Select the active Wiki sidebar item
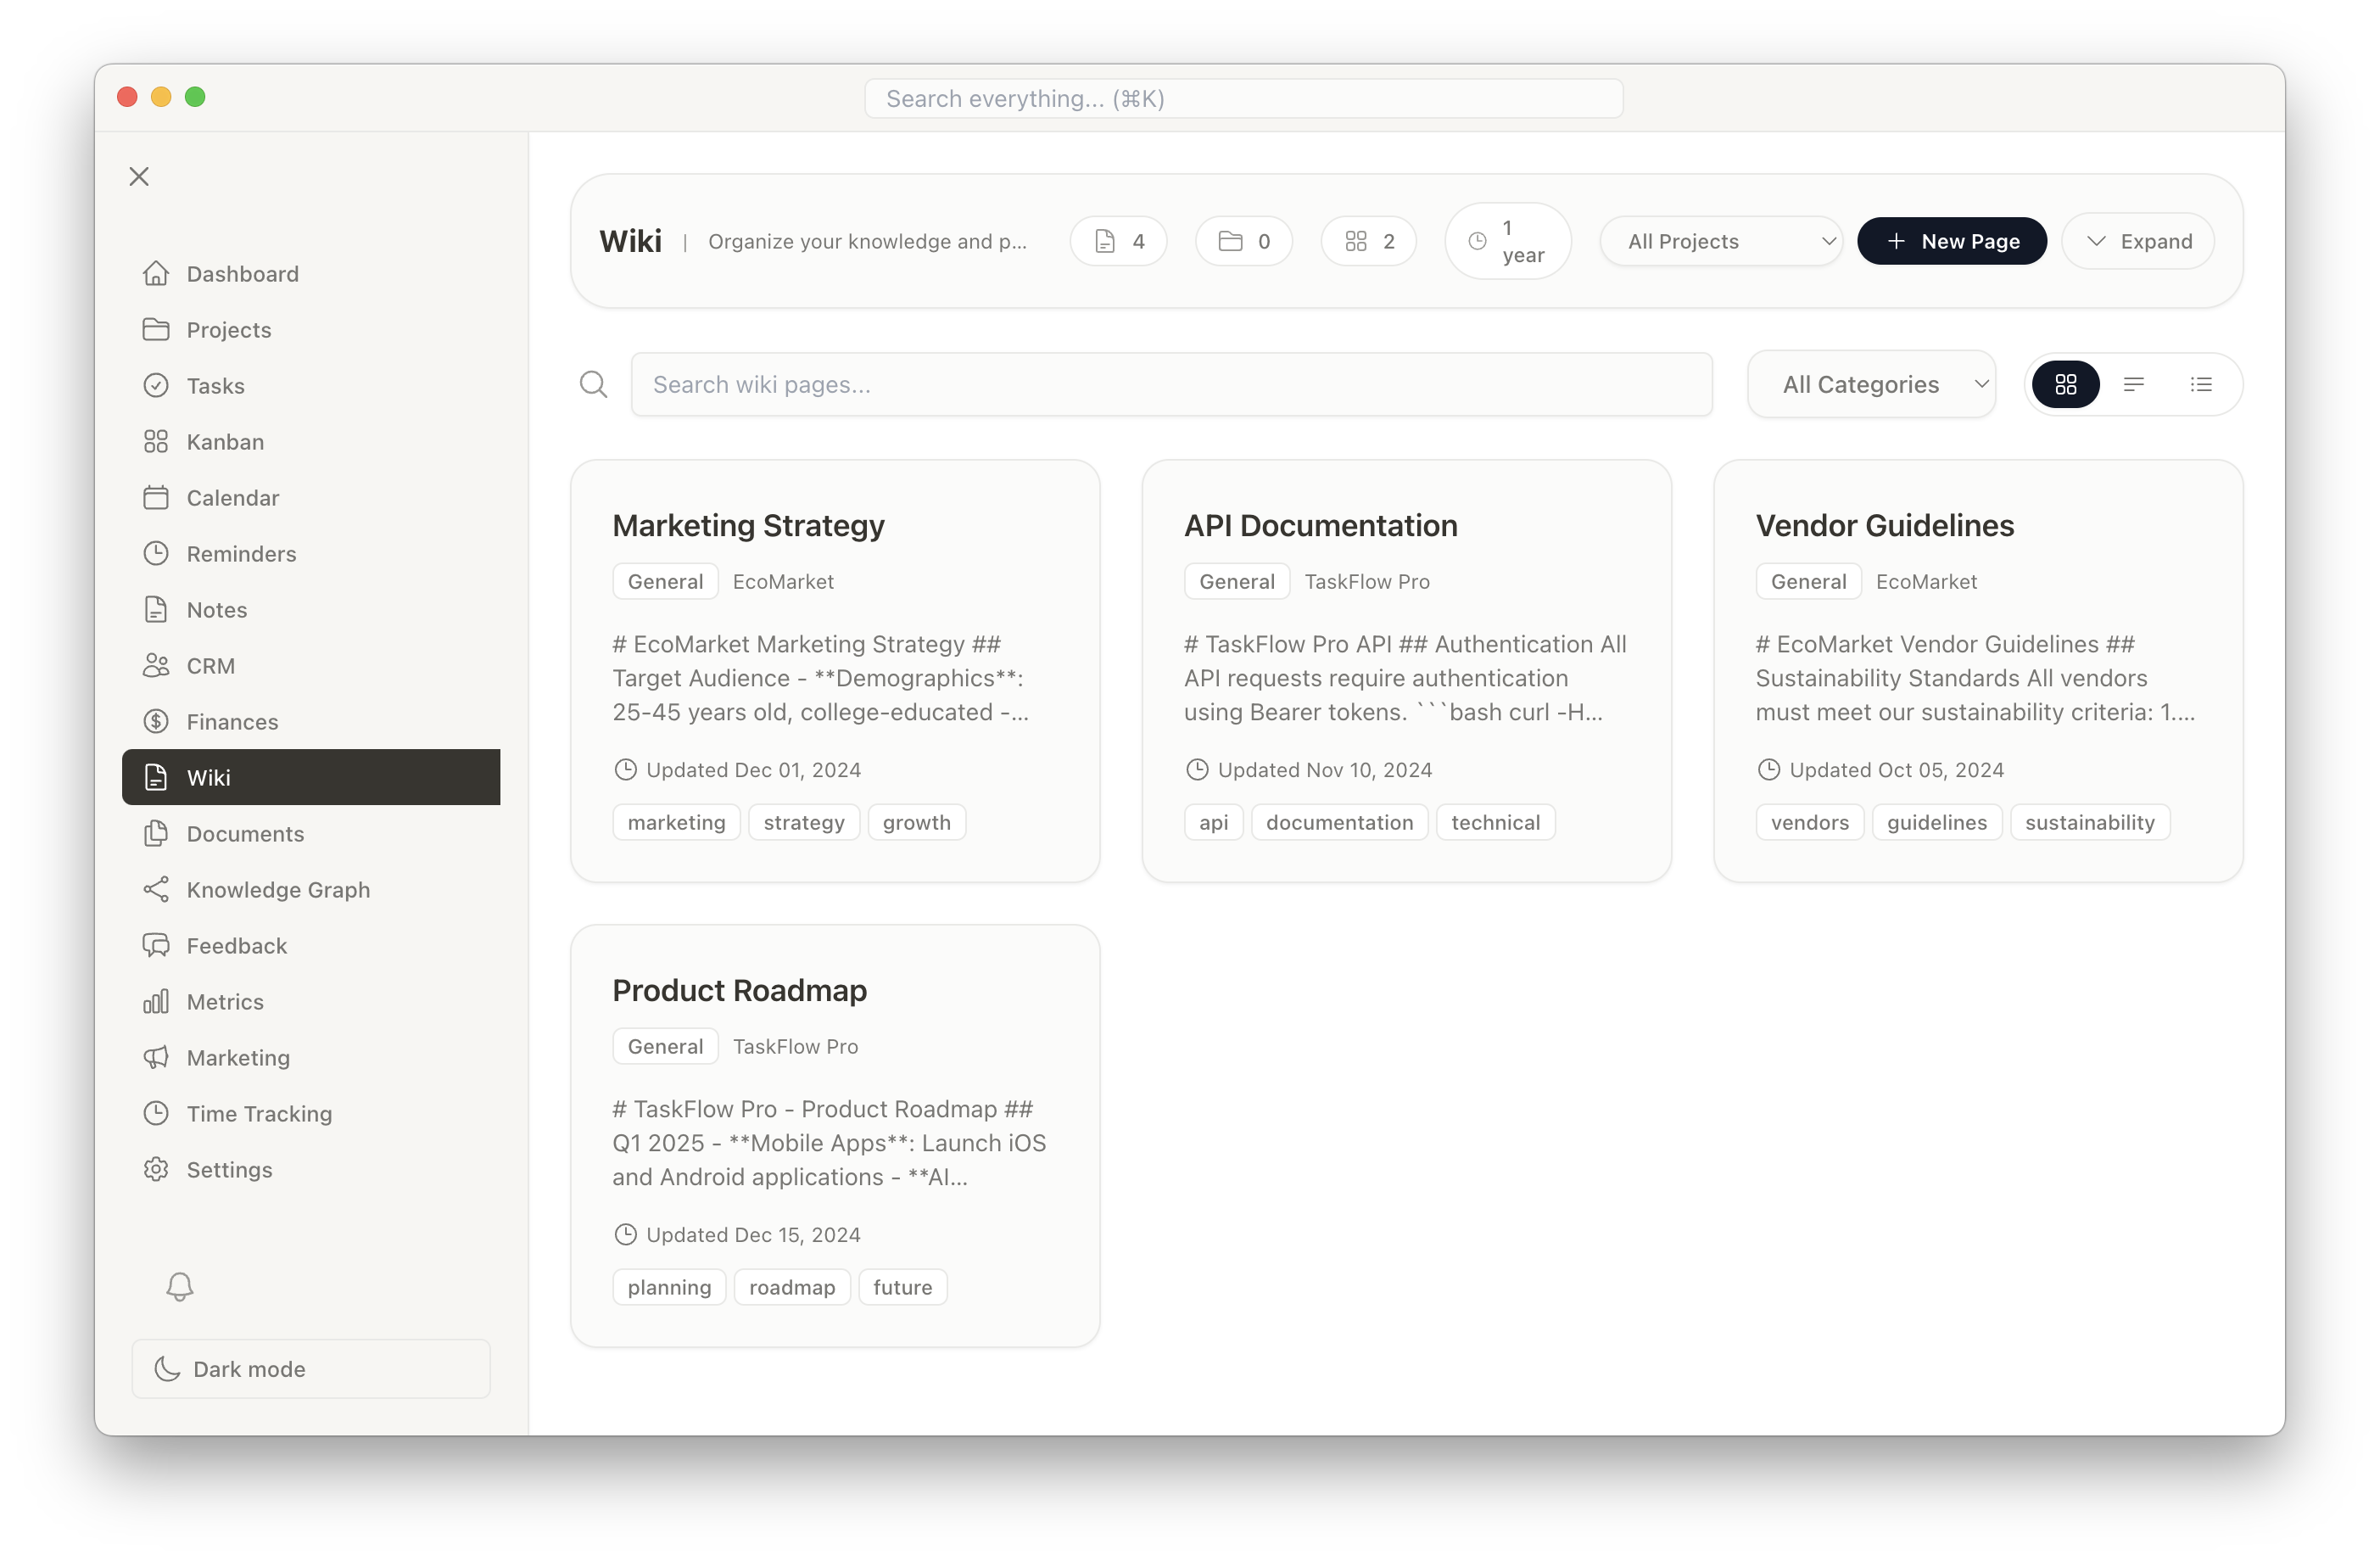The height and width of the screenshot is (1561, 2380). tap(311, 777)
